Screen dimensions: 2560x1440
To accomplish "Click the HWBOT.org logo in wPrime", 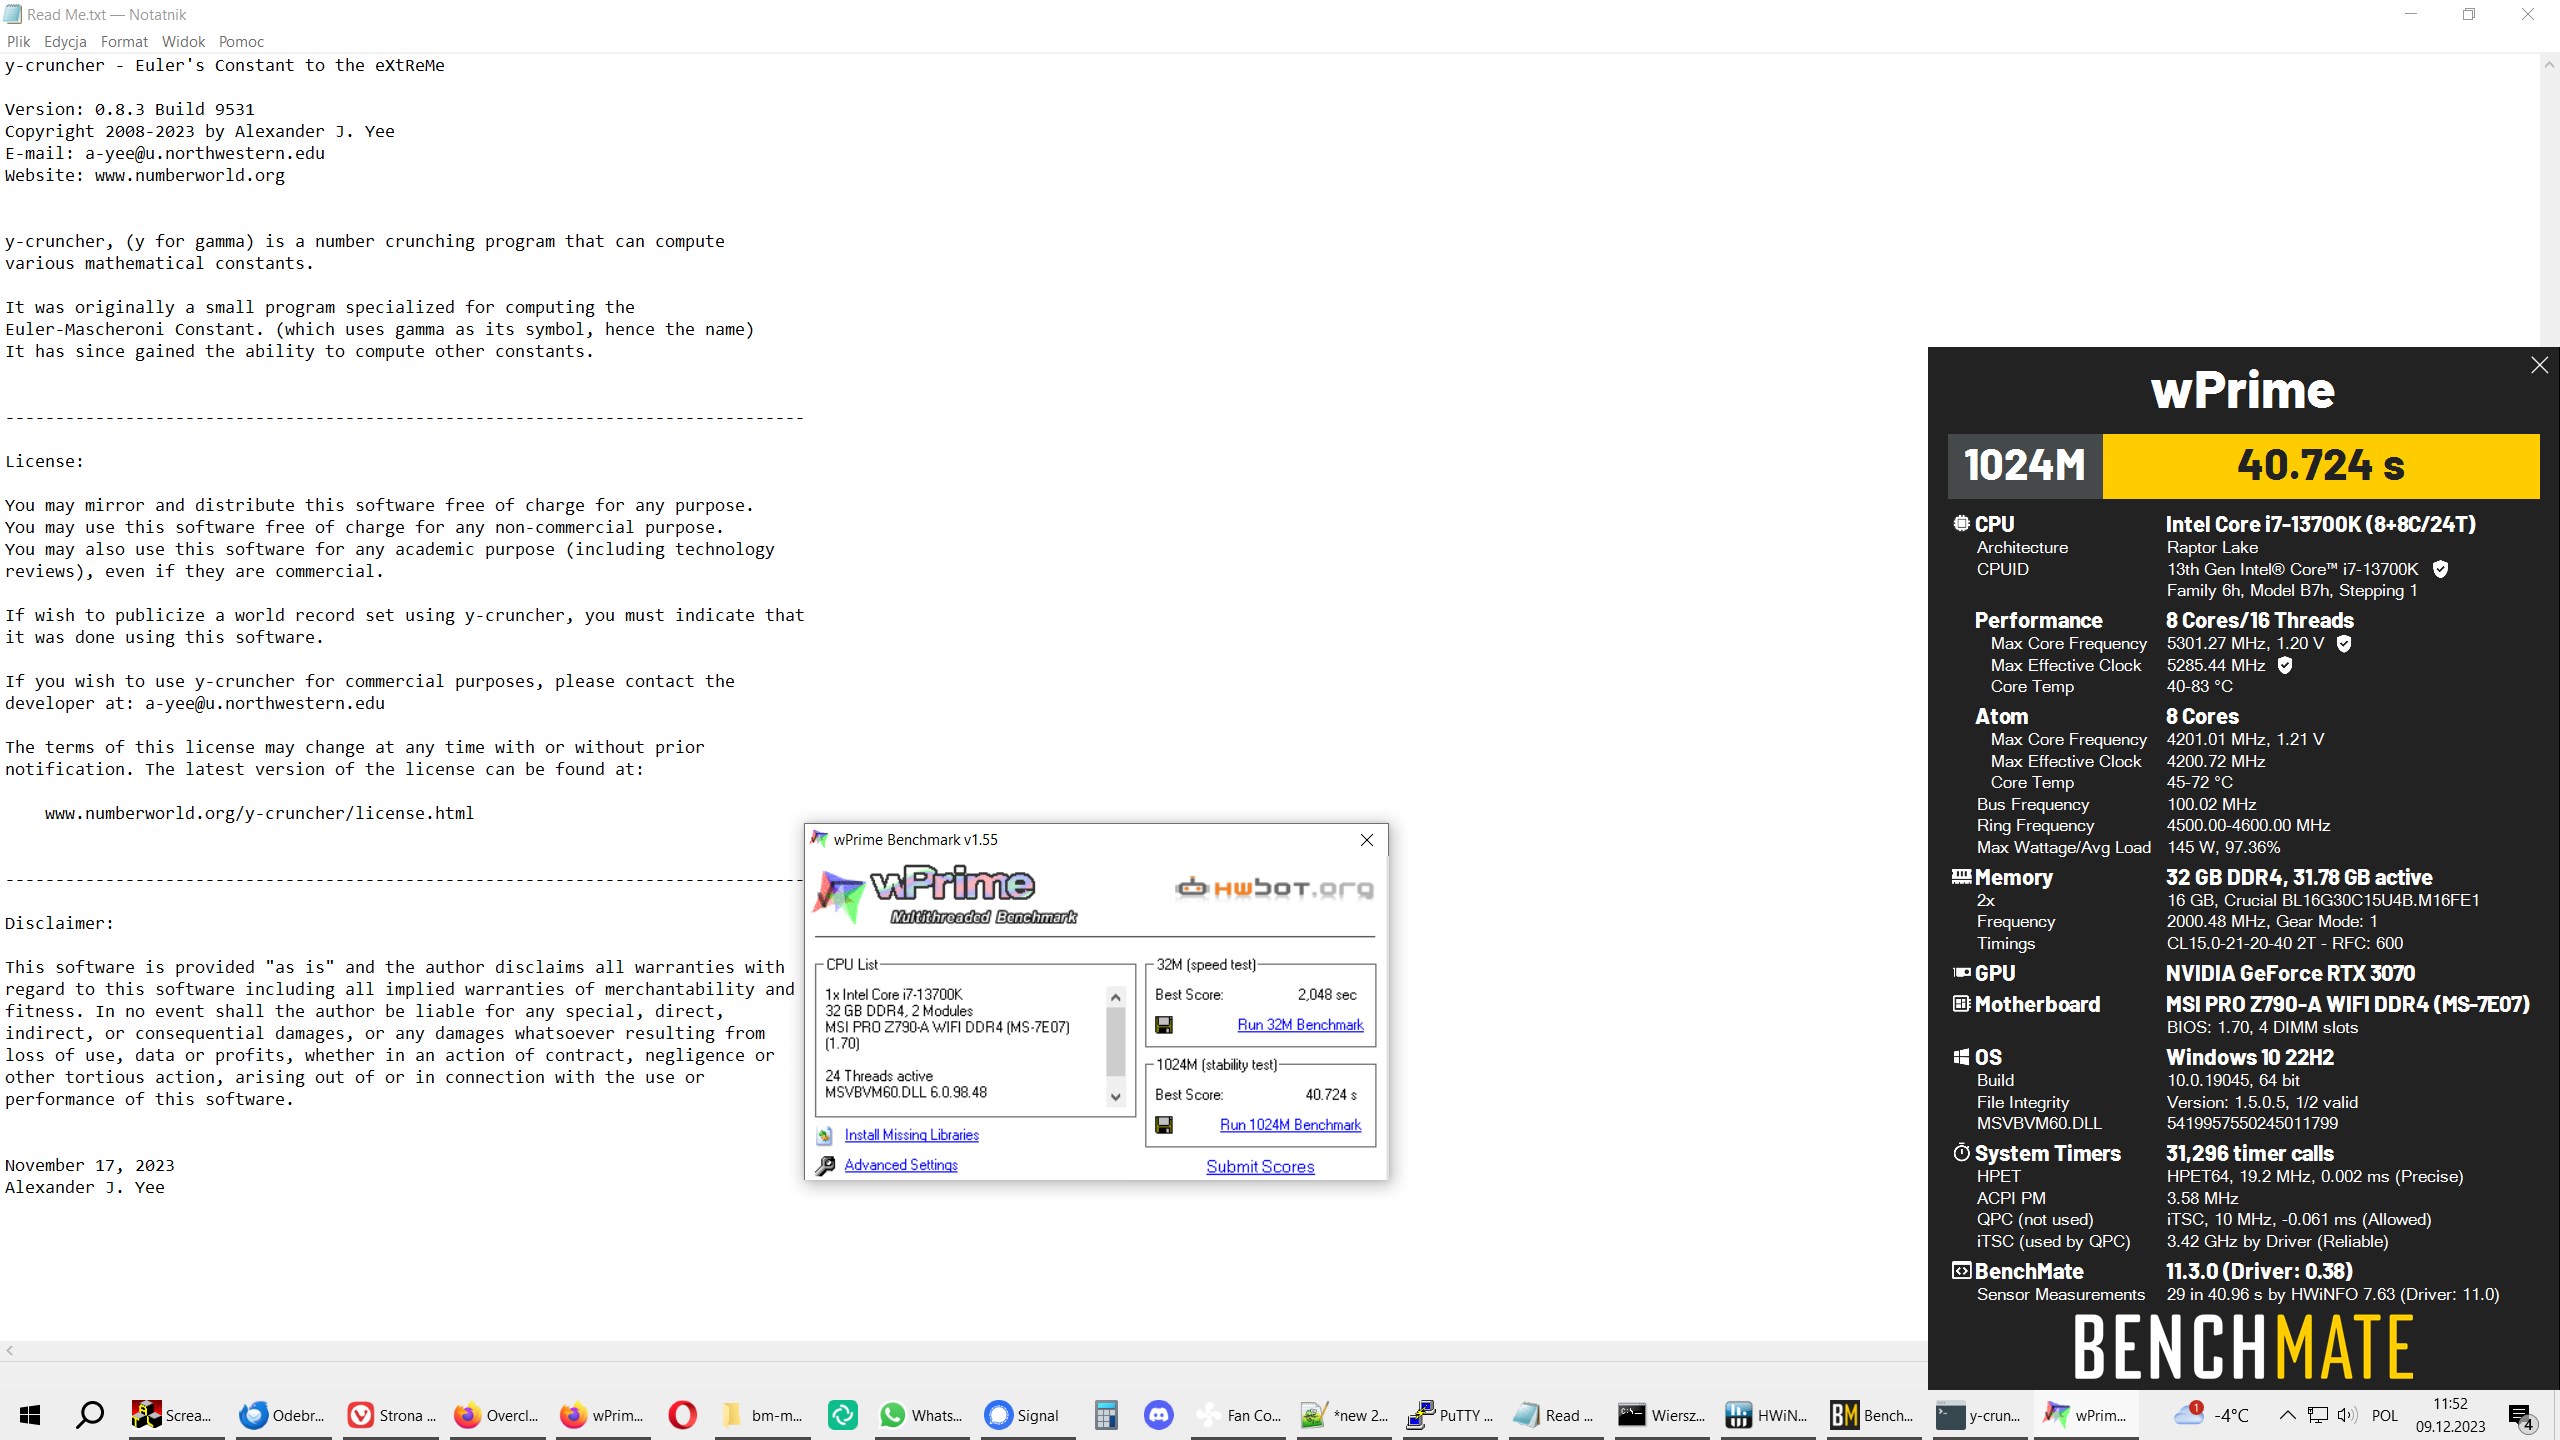I will coord(1273,887).
